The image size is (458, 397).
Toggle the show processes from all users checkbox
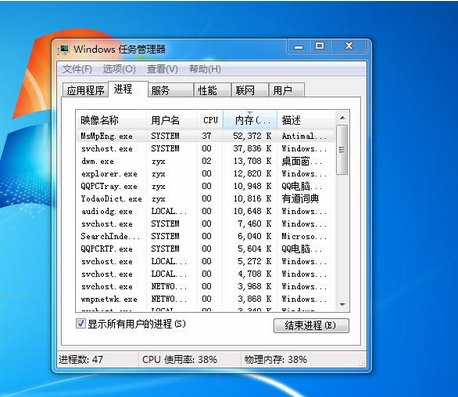(x=81, y=323)
